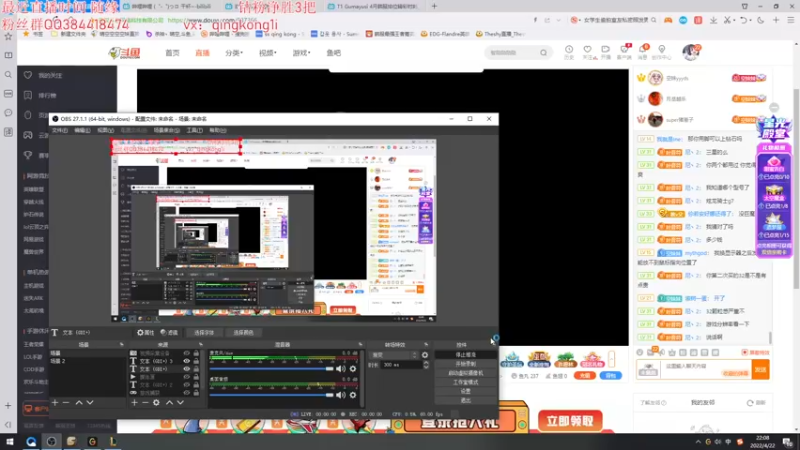Adjust the desktop audio volume slider in OBS mixer
The width and height of the screenshot is (800, 450).
pos(271,395)
